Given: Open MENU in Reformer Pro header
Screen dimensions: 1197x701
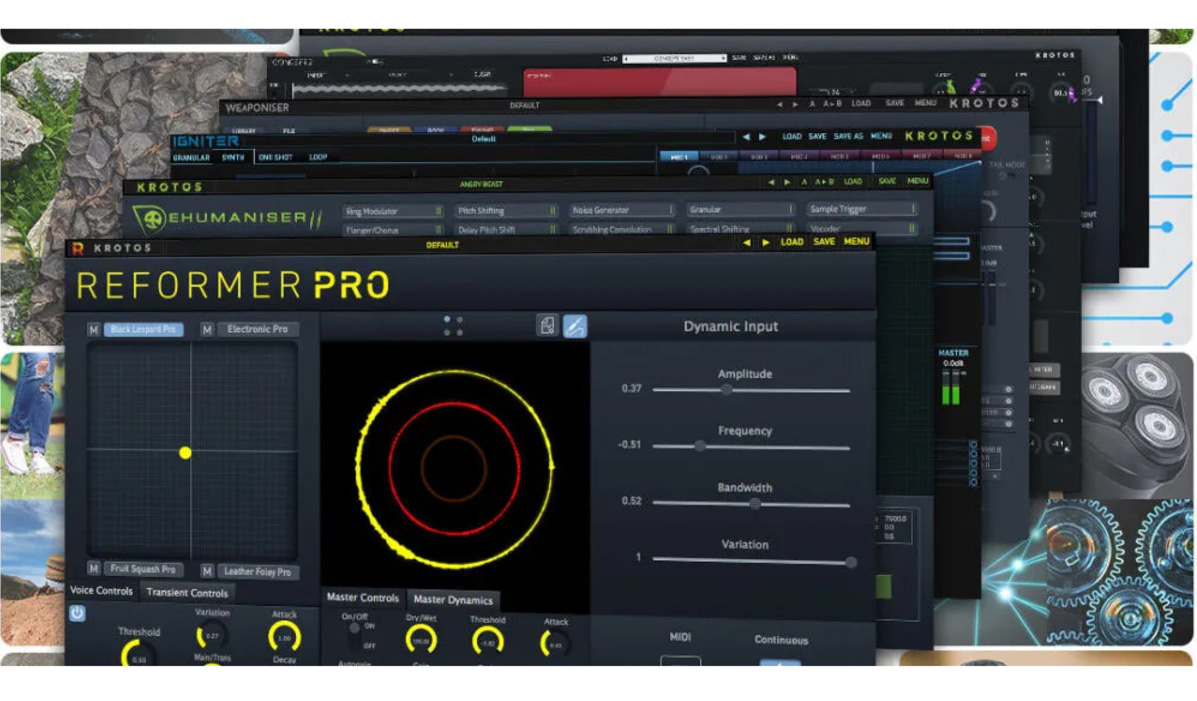Looking at the screenshot, I should pos(856,242).
